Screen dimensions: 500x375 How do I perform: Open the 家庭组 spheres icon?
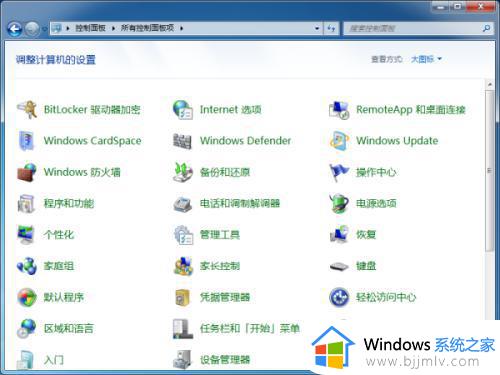27,266
